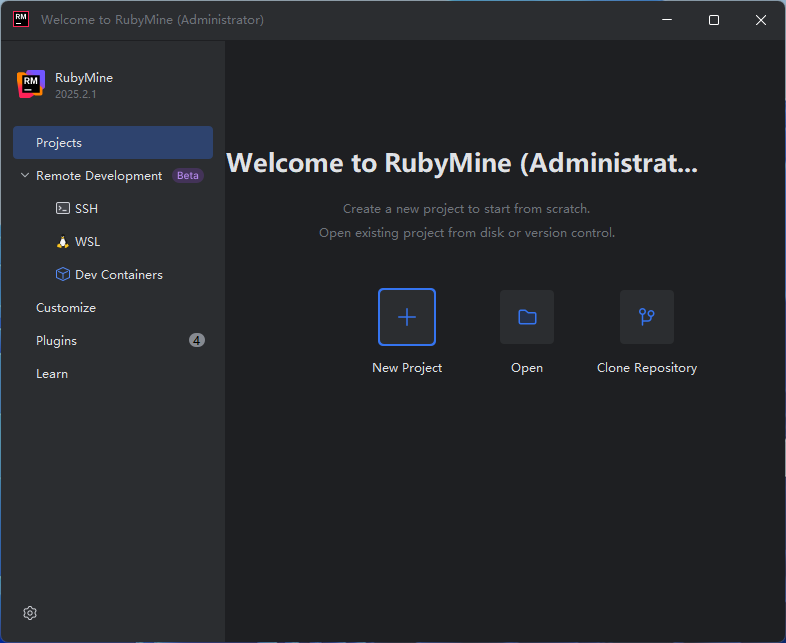Viewport: 786px width, 643px height.
Task: Click the New Project label
Action: click(x=407, y=368)
